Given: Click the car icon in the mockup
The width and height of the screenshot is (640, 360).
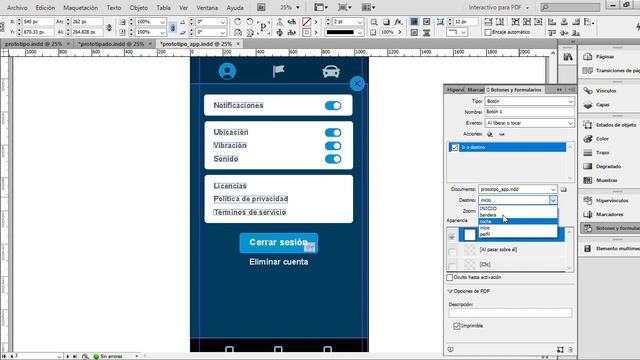Looking at the screenshot, I should point(331,71).
